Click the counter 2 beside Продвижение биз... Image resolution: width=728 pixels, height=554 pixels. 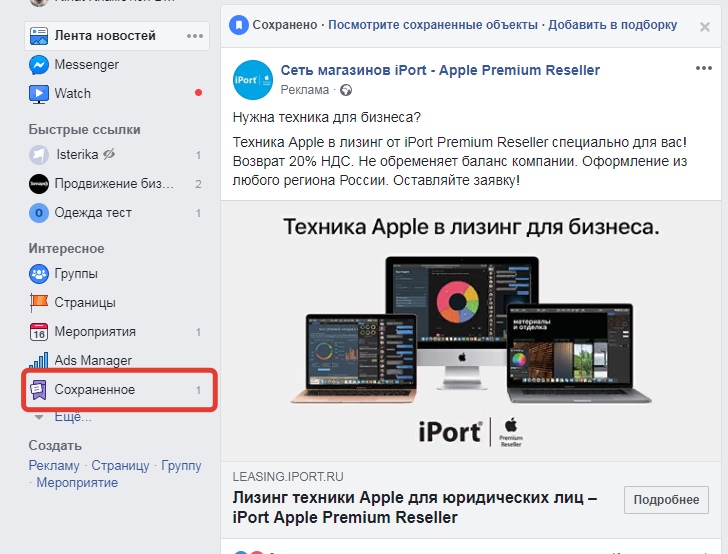tap(198, 184)
